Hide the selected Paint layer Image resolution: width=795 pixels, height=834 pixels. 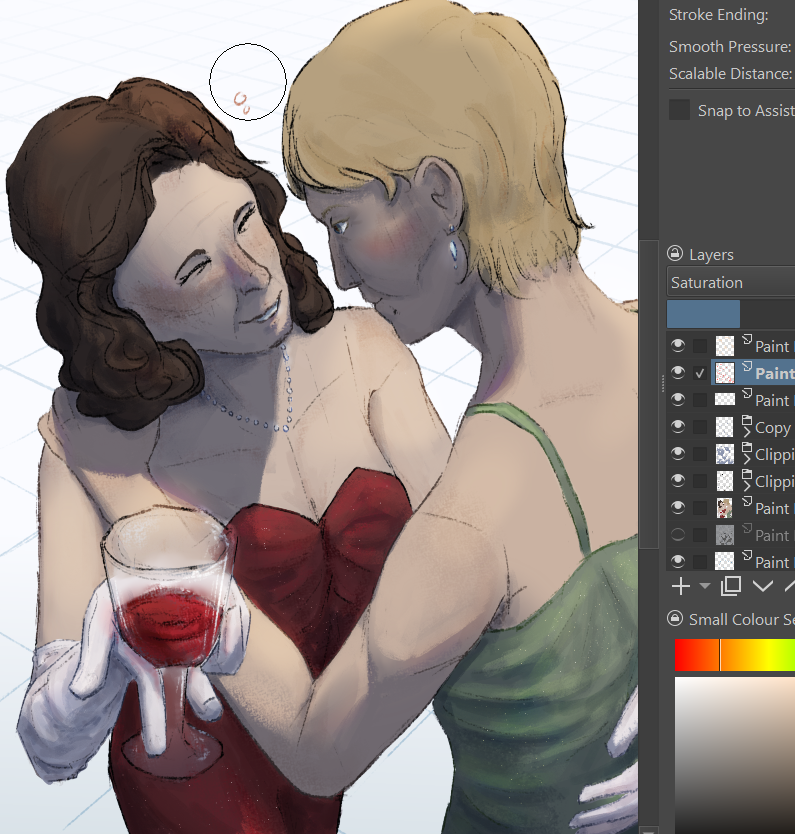click(677, 372)
